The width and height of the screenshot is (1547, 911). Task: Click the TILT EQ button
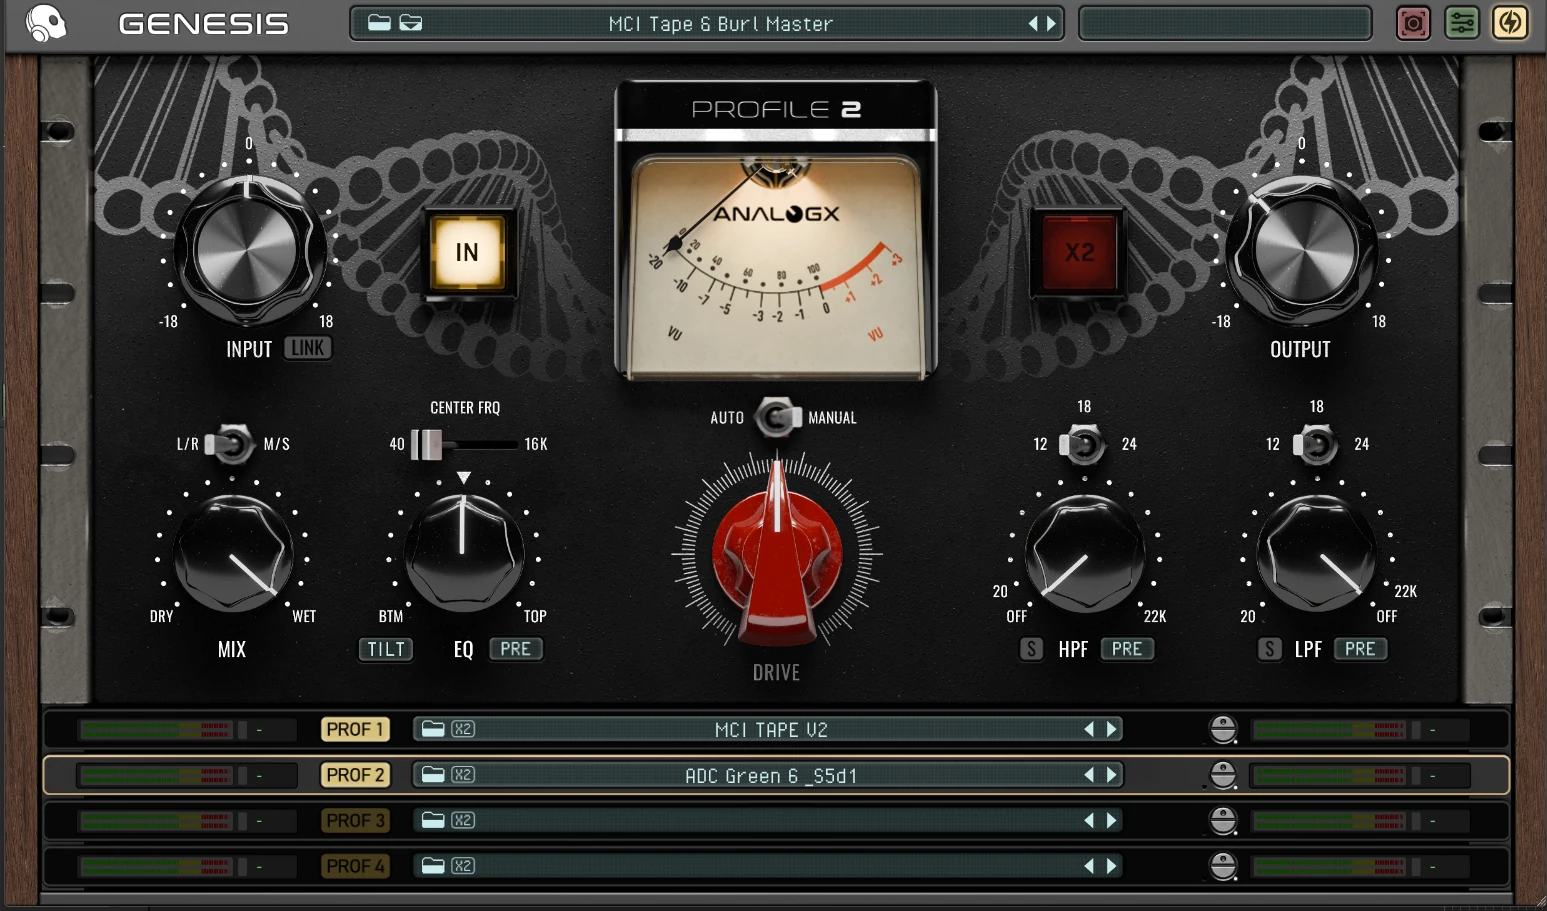(x=386, y=649)
